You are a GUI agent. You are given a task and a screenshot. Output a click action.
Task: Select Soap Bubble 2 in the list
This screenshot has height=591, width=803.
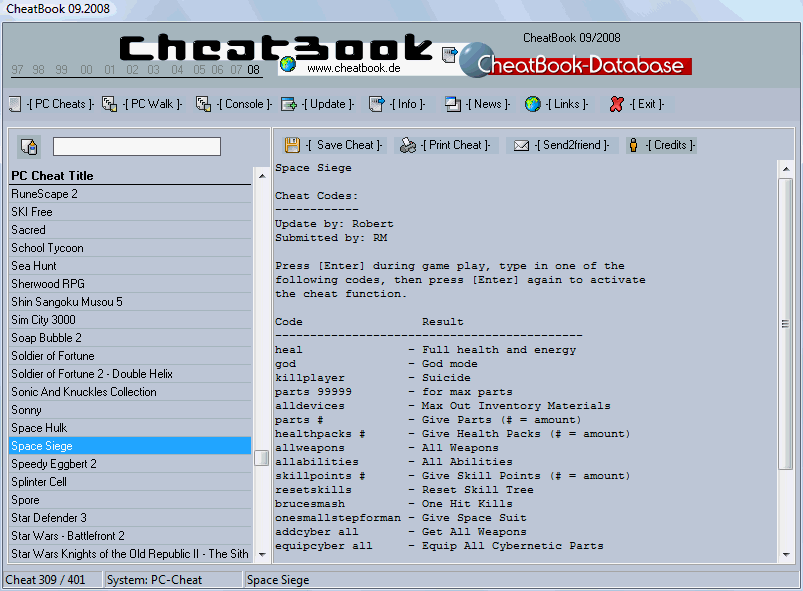[131, 338]
